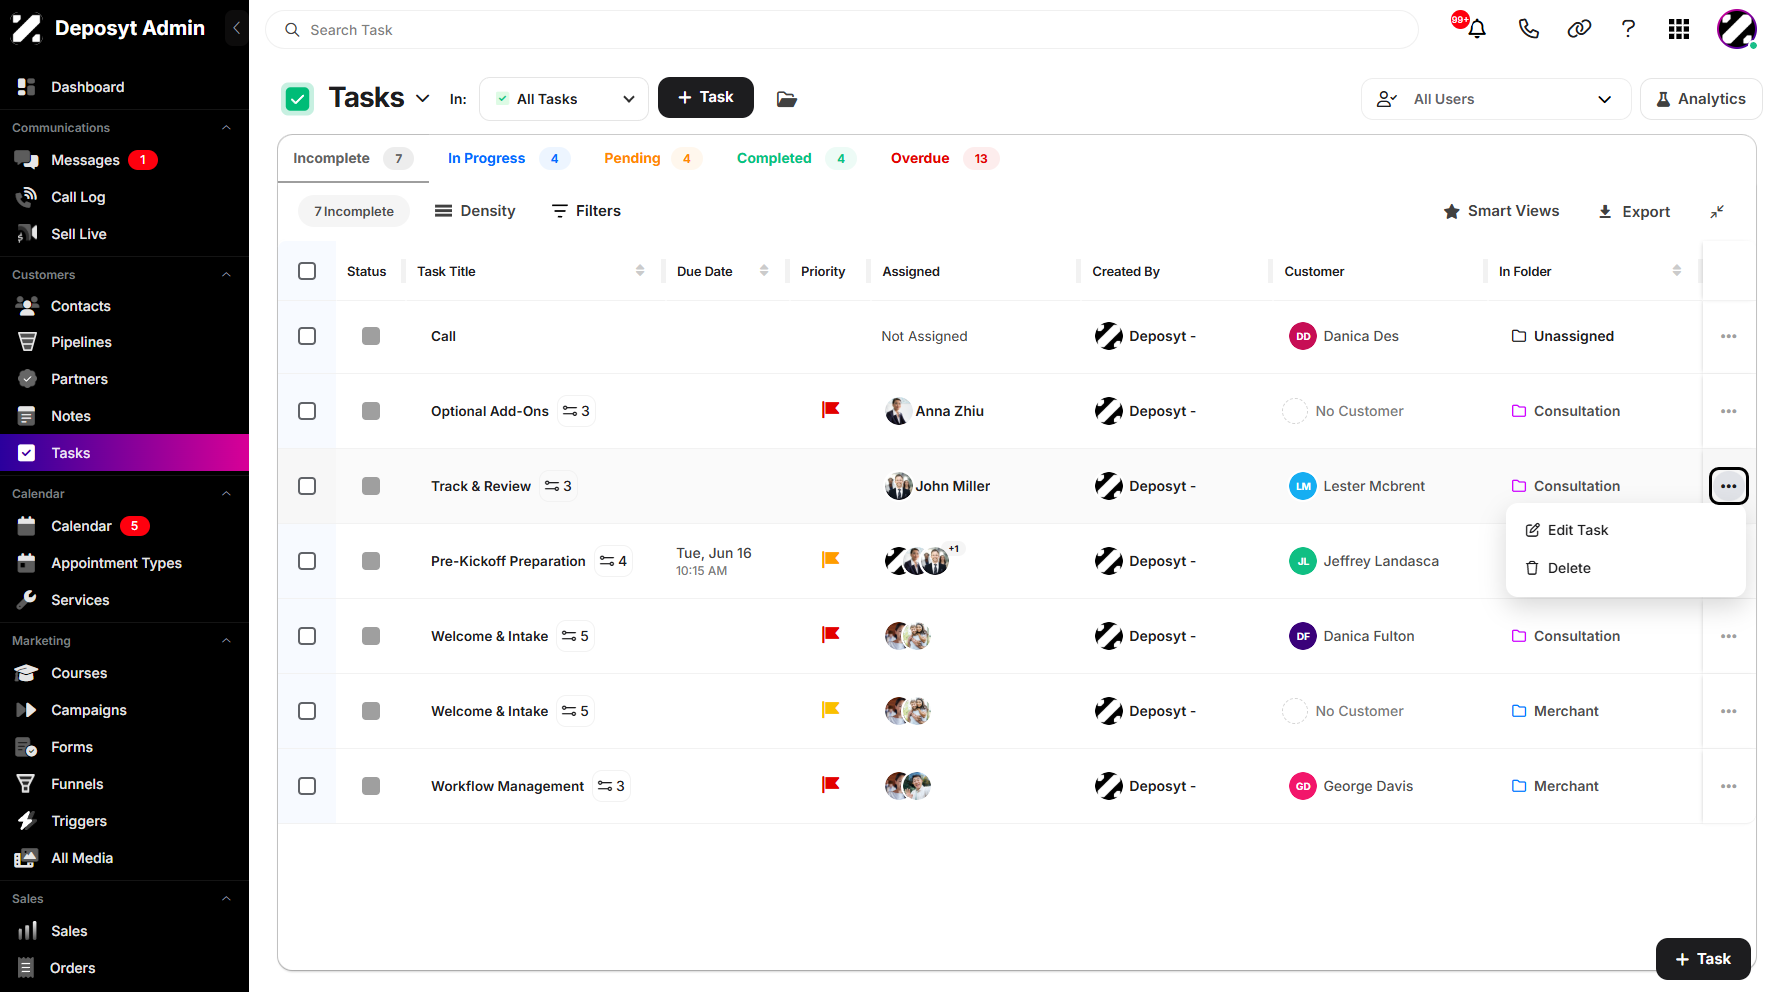
Task: Open the notifications bell icon
Action: pyautogui.click(x=1476, y=29)
